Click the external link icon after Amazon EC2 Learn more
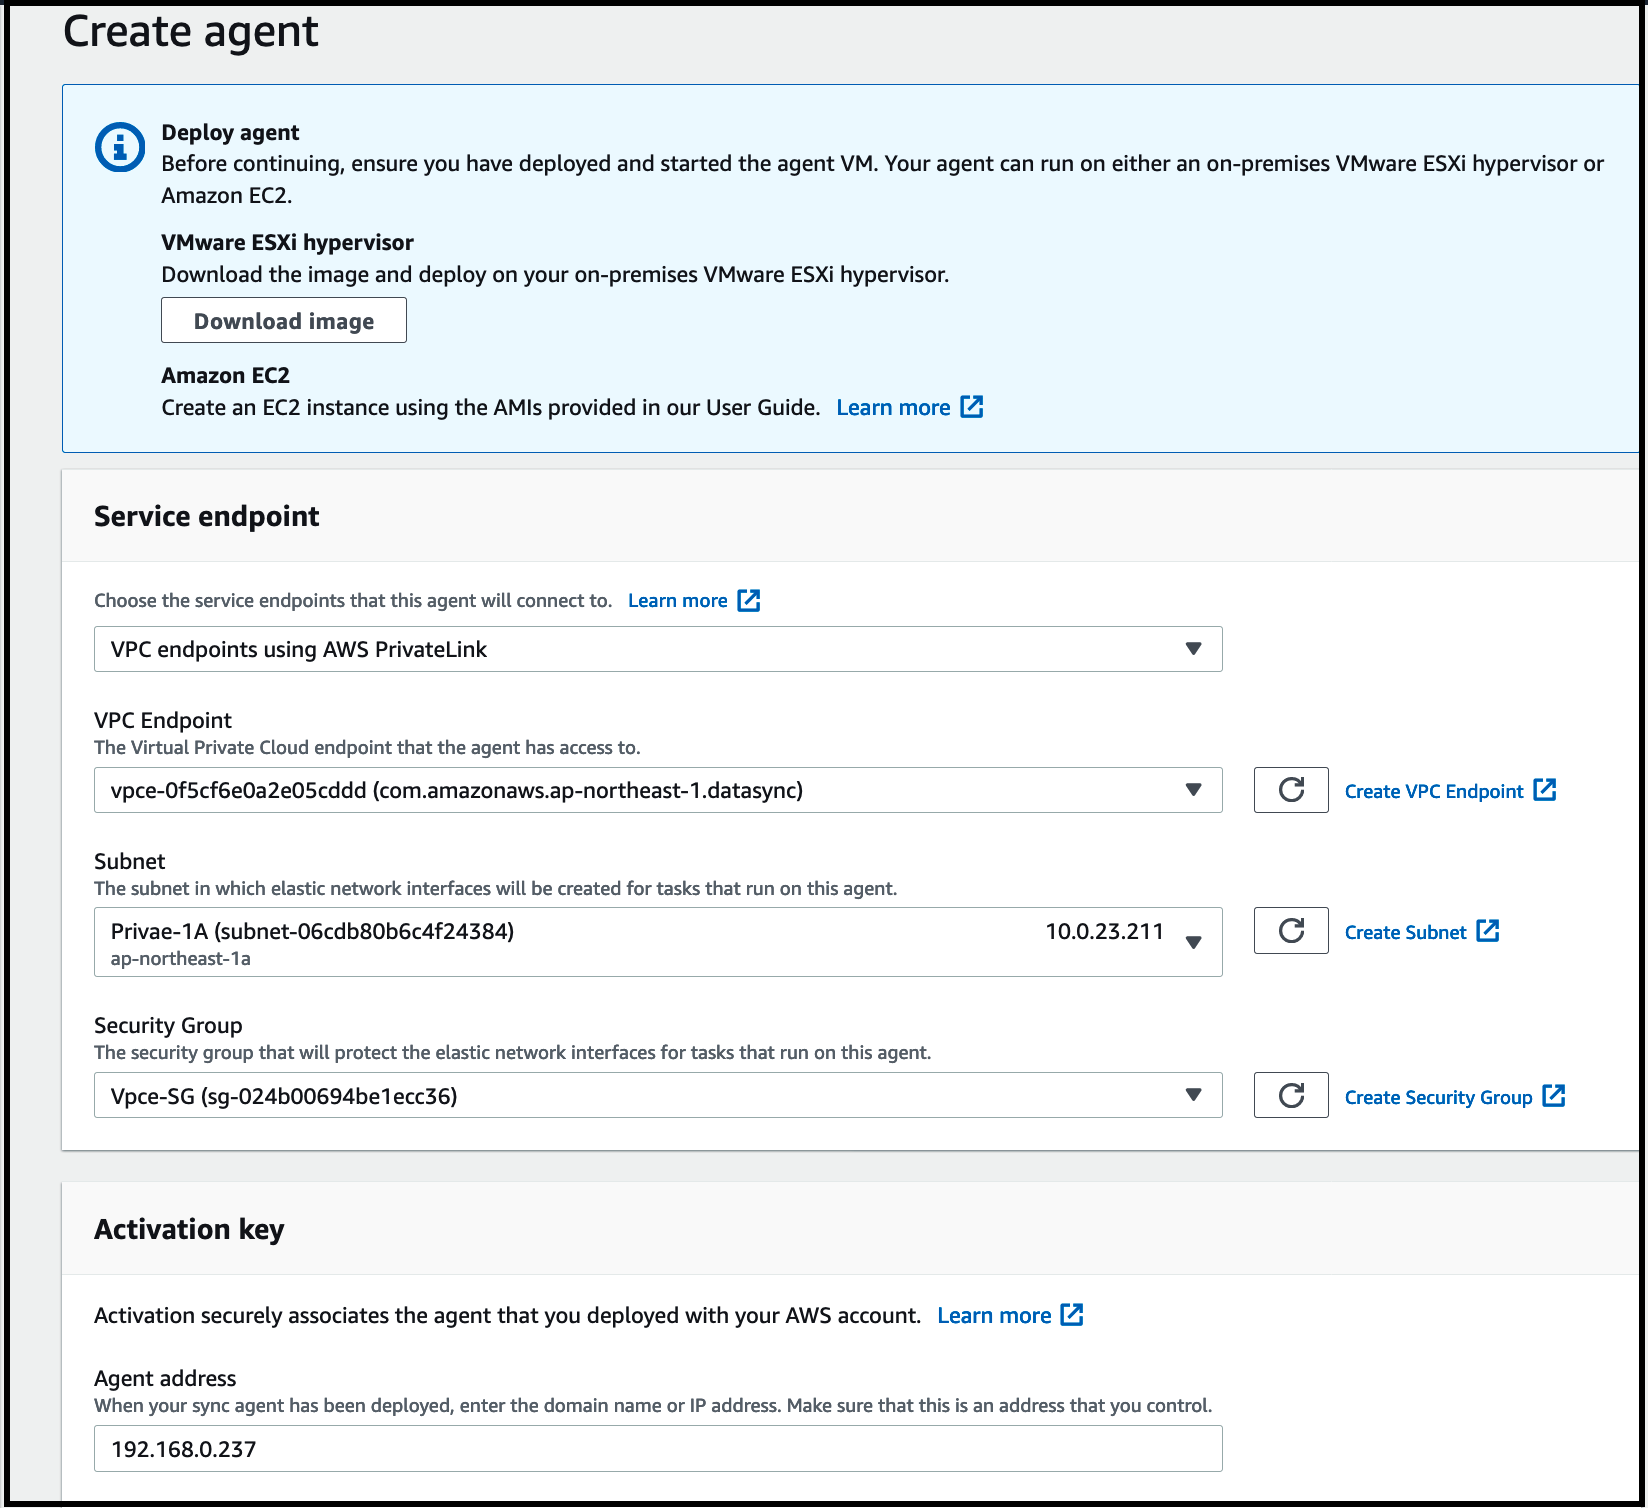The image size is (1648, 1508). pos(971,407)
